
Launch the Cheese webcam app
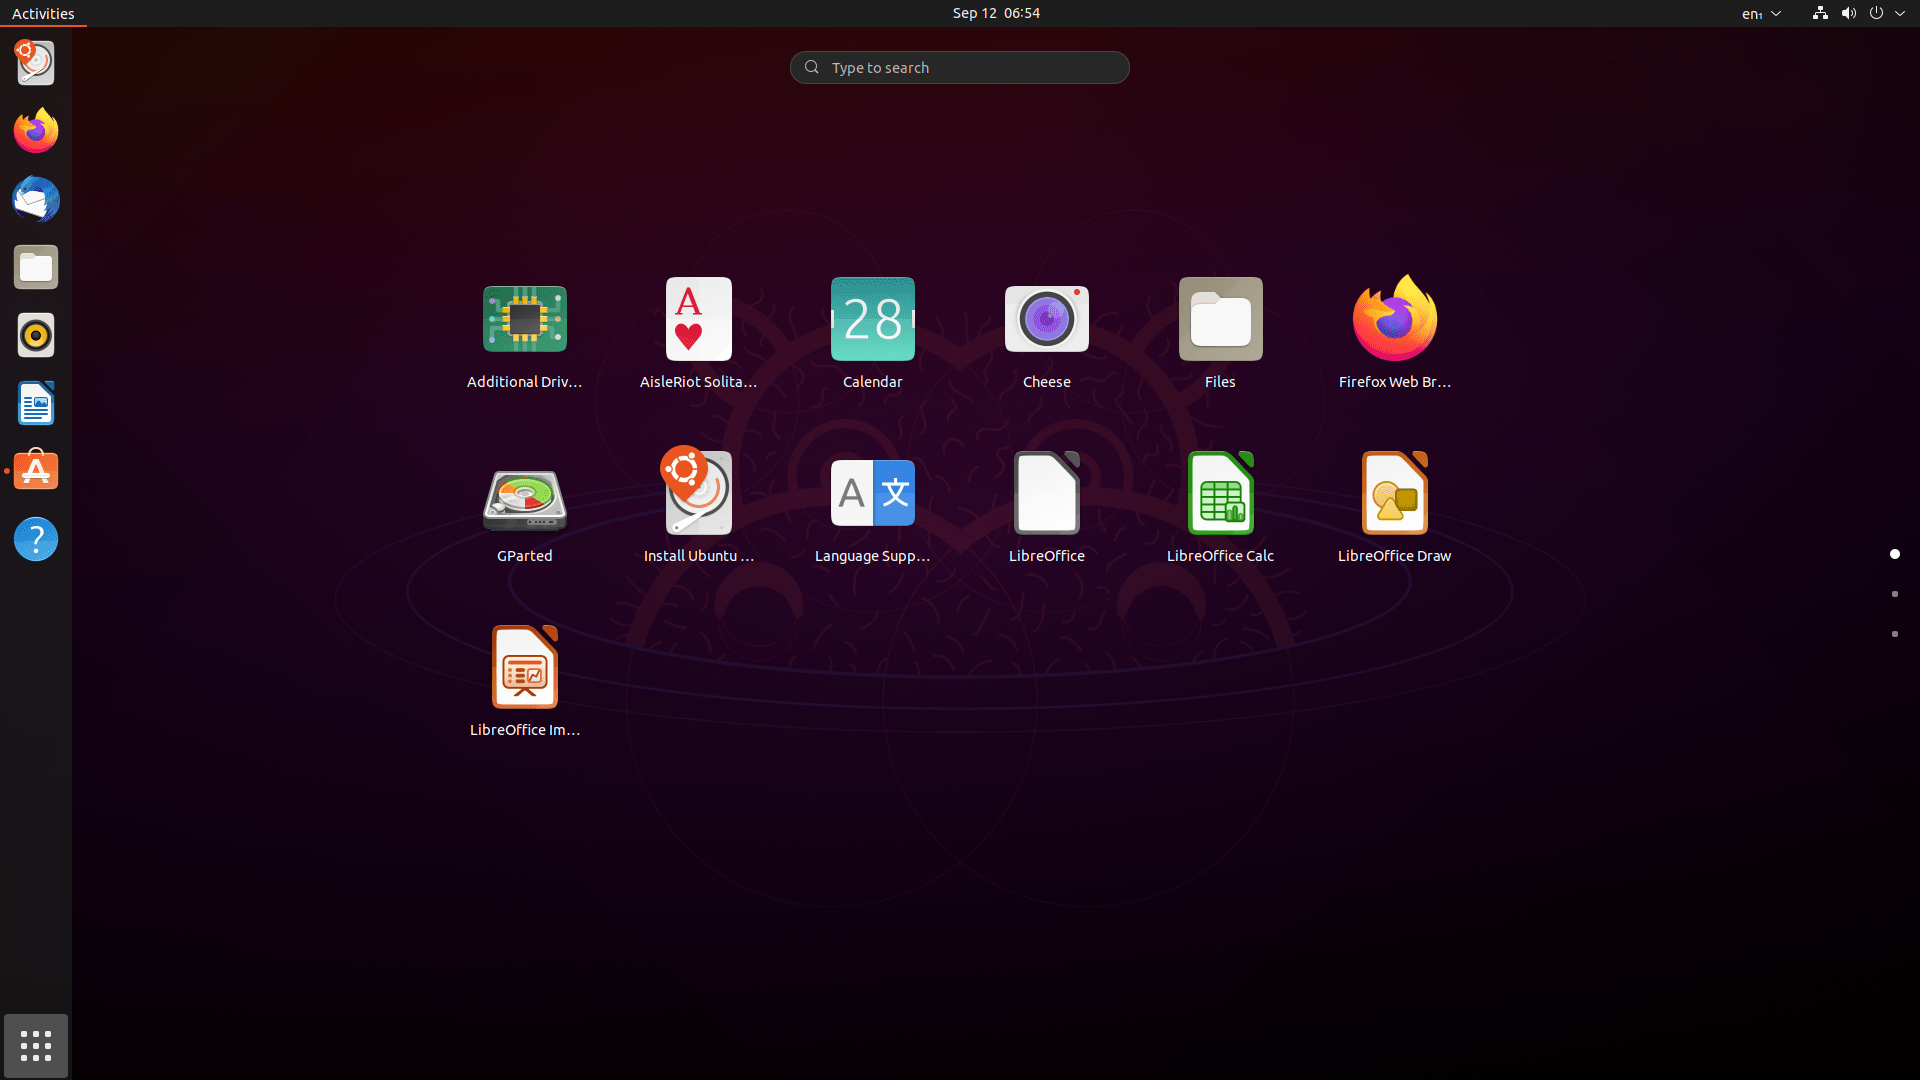1046,320
